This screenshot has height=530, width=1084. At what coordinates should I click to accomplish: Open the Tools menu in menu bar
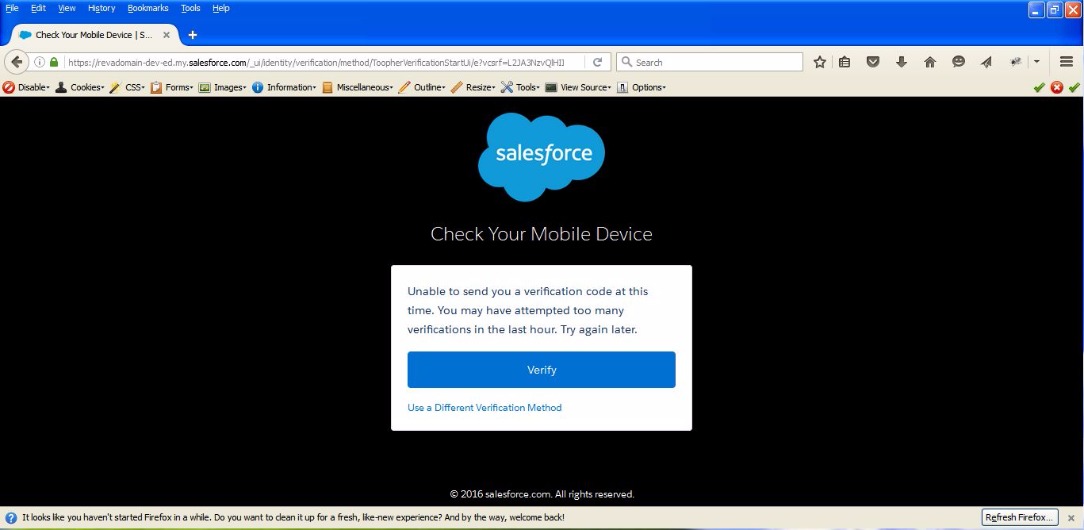191,8
